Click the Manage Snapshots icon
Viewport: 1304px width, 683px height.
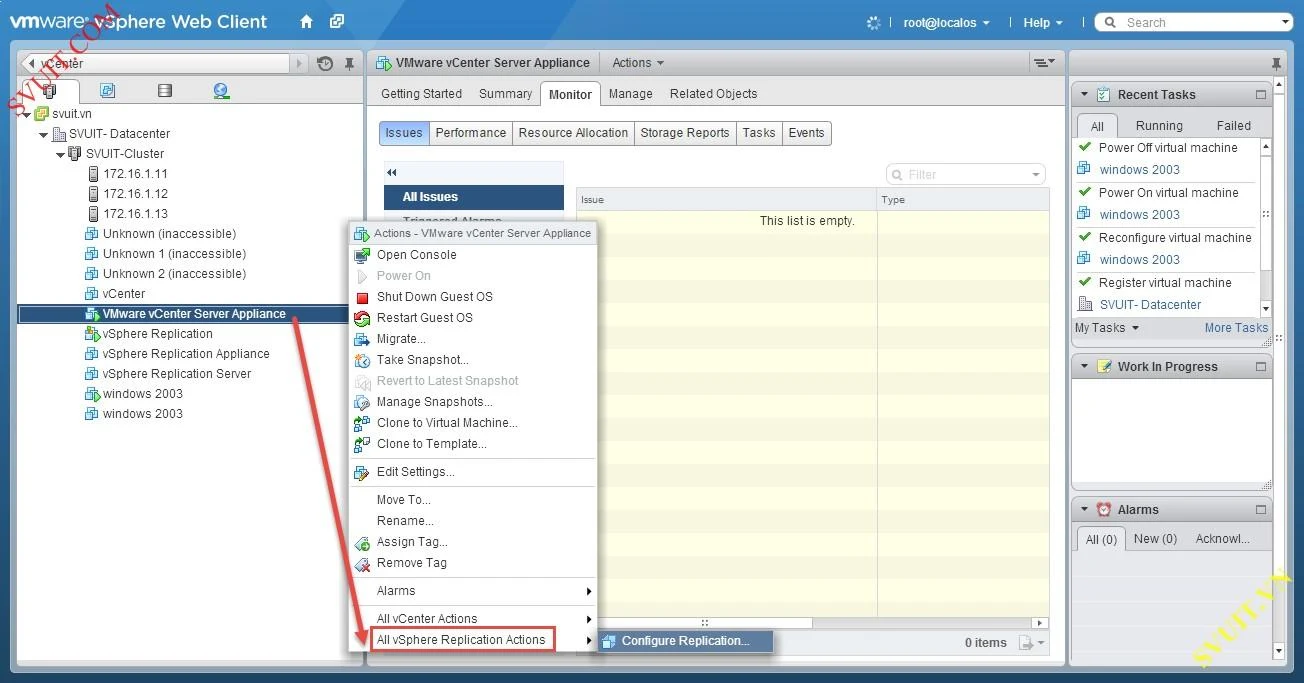pyautogui.click(x=362, y=402)
